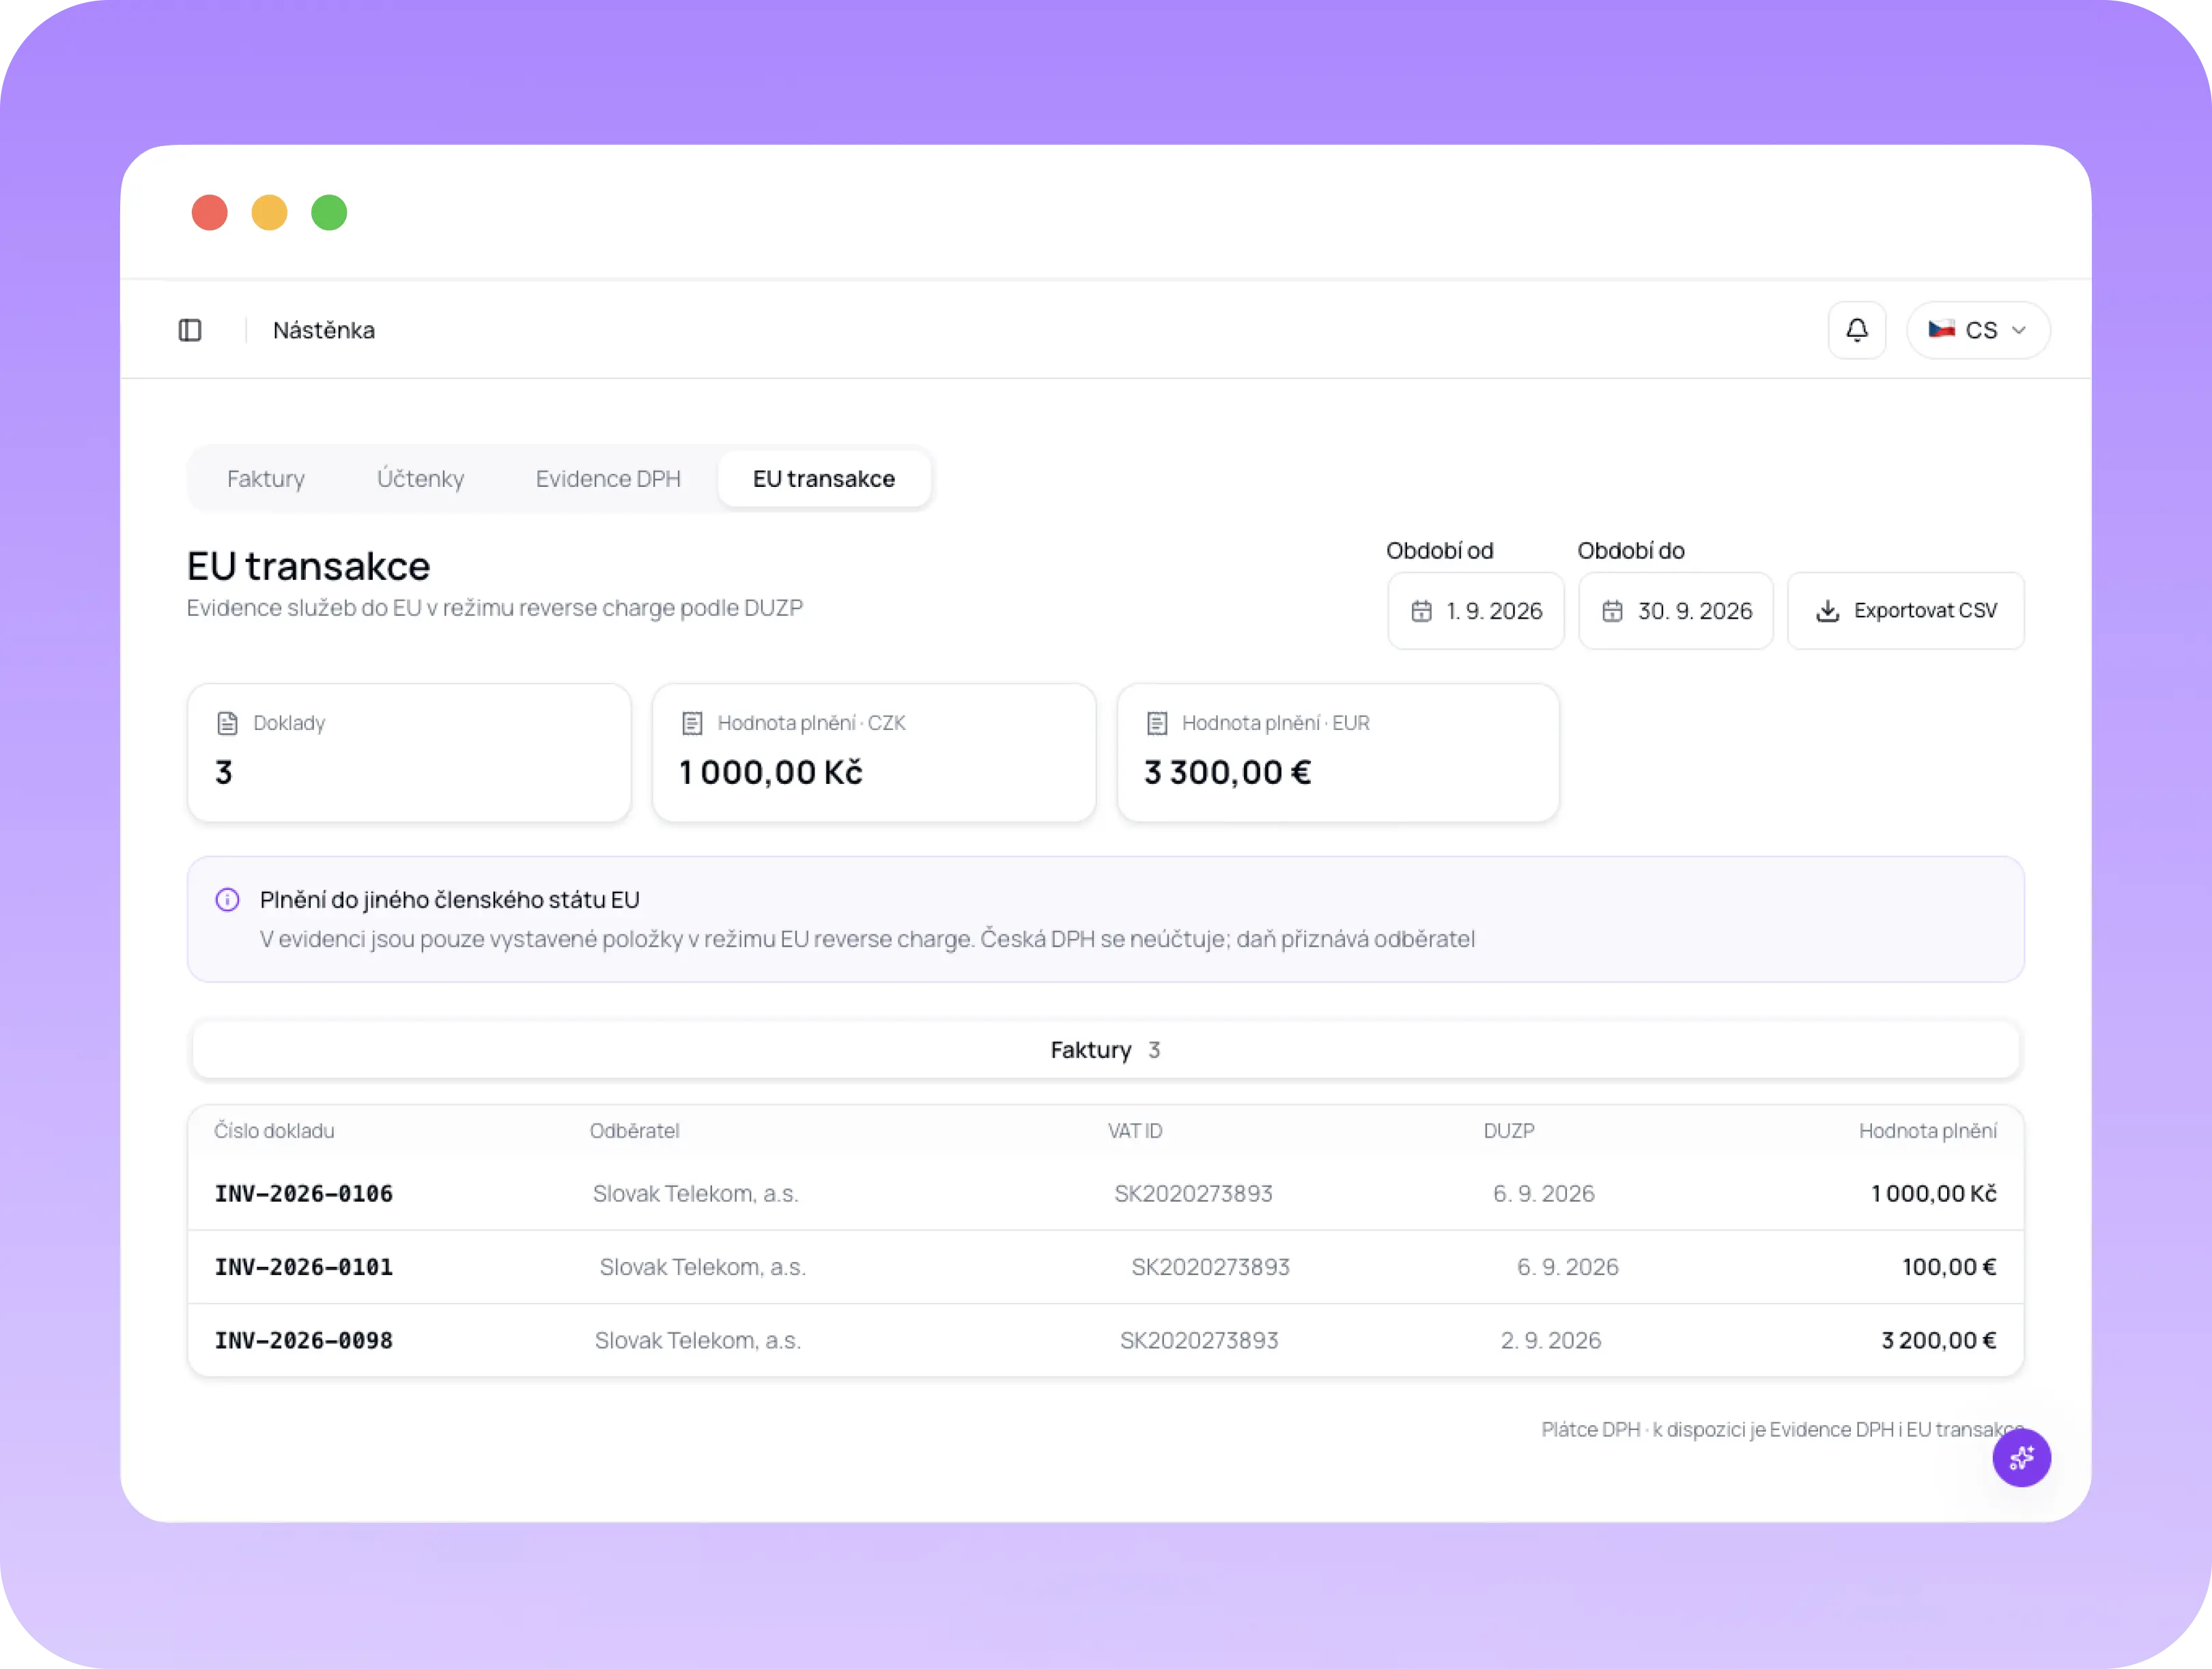Open the AI assistant sparkle button
Viewport: 2212px width, 1669px height.
(x=2021, y=1458)
